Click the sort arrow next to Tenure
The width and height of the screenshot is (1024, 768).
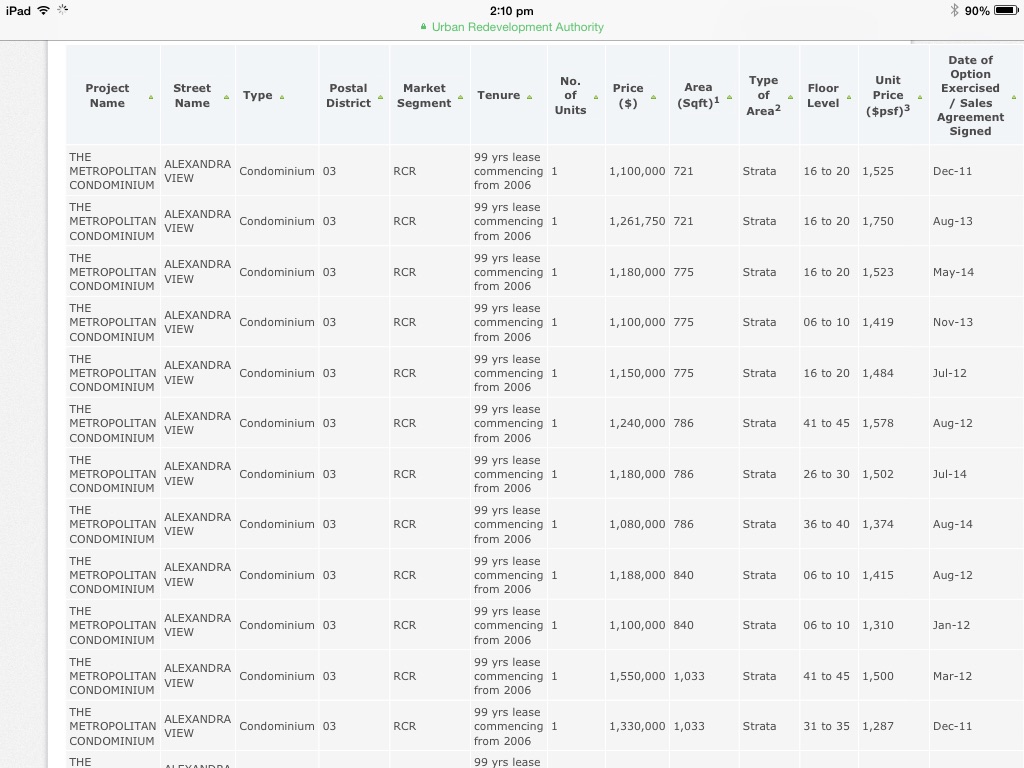point(529,97)
